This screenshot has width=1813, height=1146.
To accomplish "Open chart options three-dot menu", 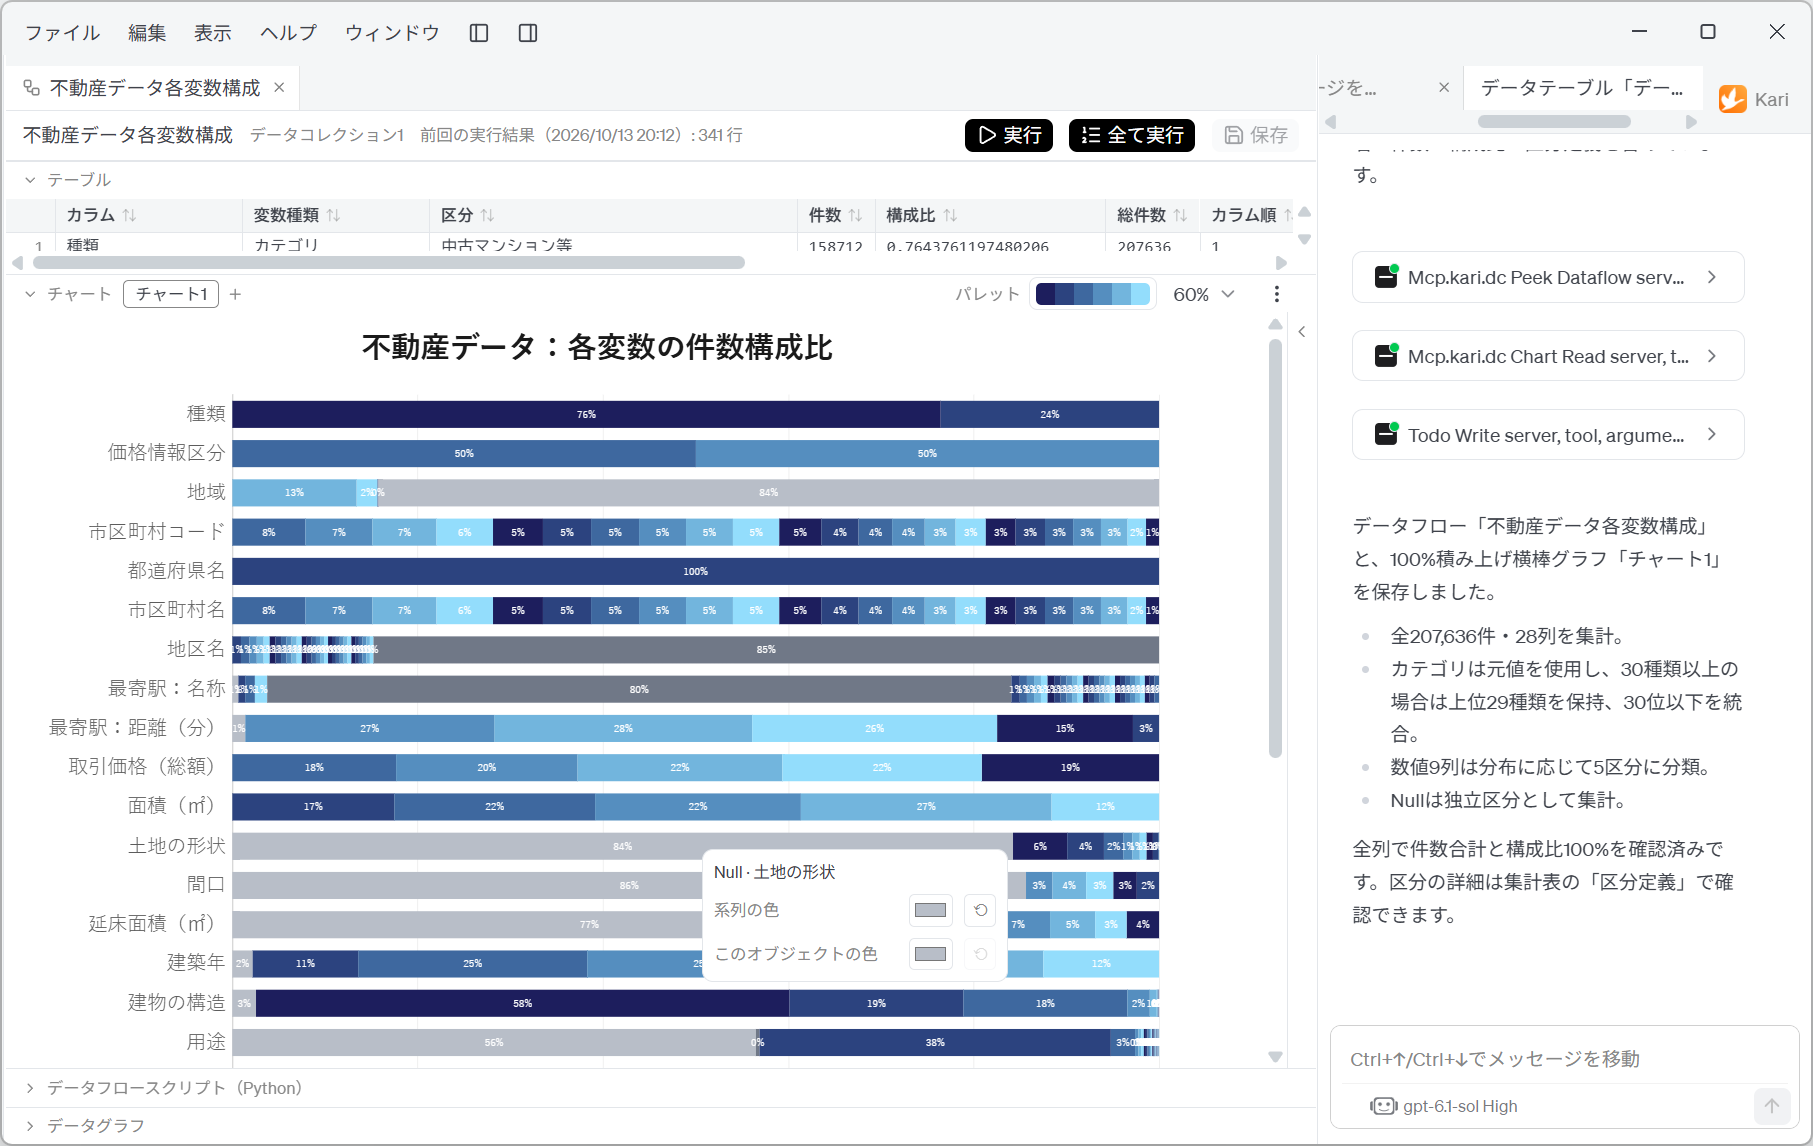I will 1276,294.
